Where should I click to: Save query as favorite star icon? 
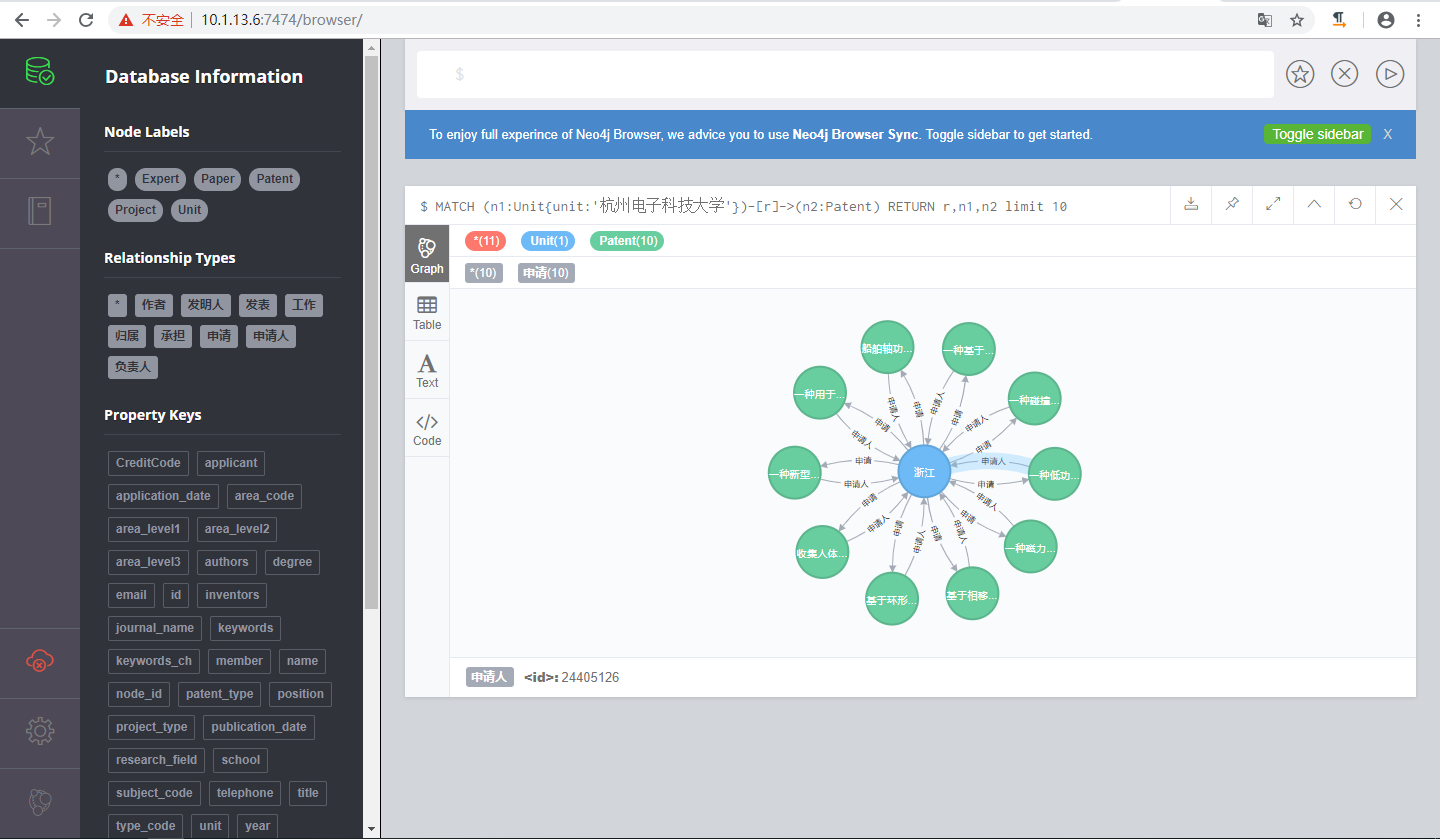[x=1300, y=74]
